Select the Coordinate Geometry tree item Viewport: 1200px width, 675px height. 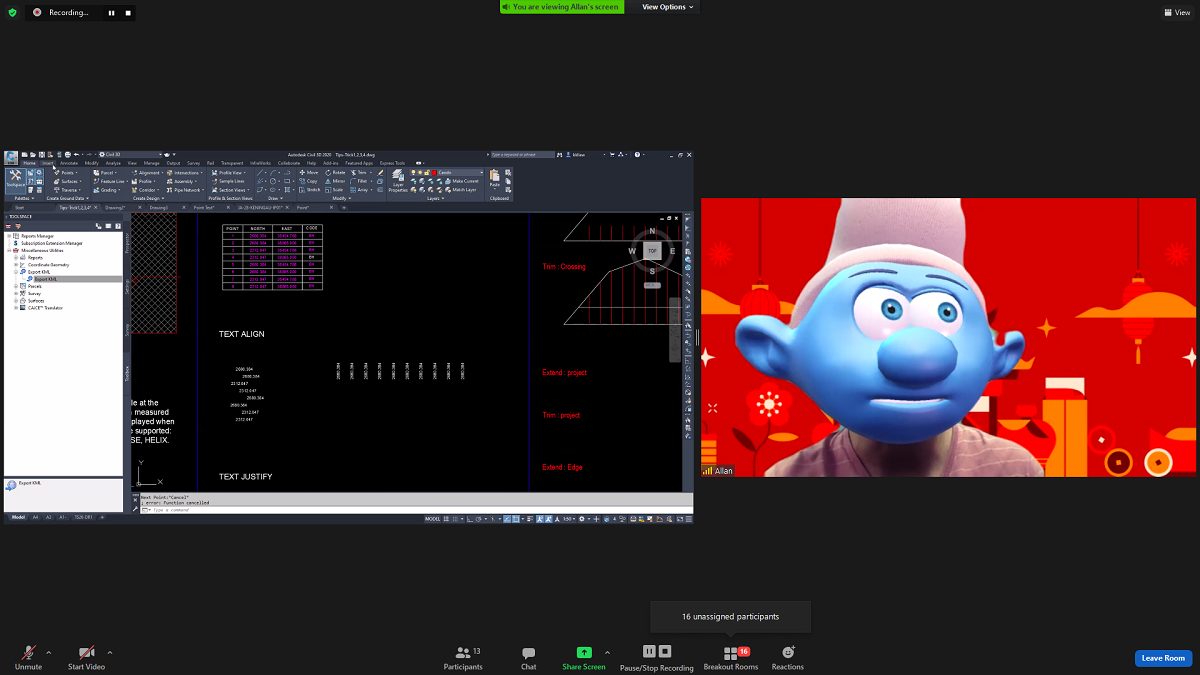click(50, 264)
